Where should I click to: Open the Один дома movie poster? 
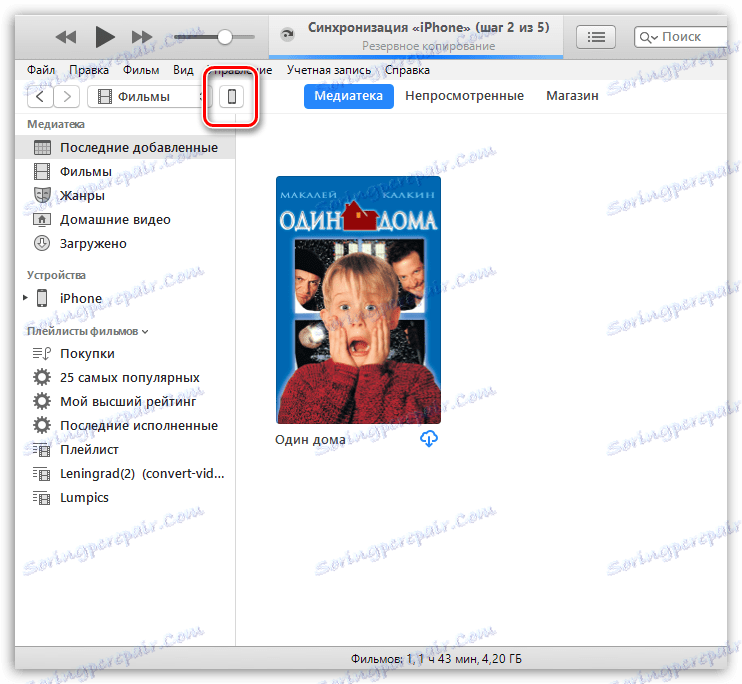[358, 300]
